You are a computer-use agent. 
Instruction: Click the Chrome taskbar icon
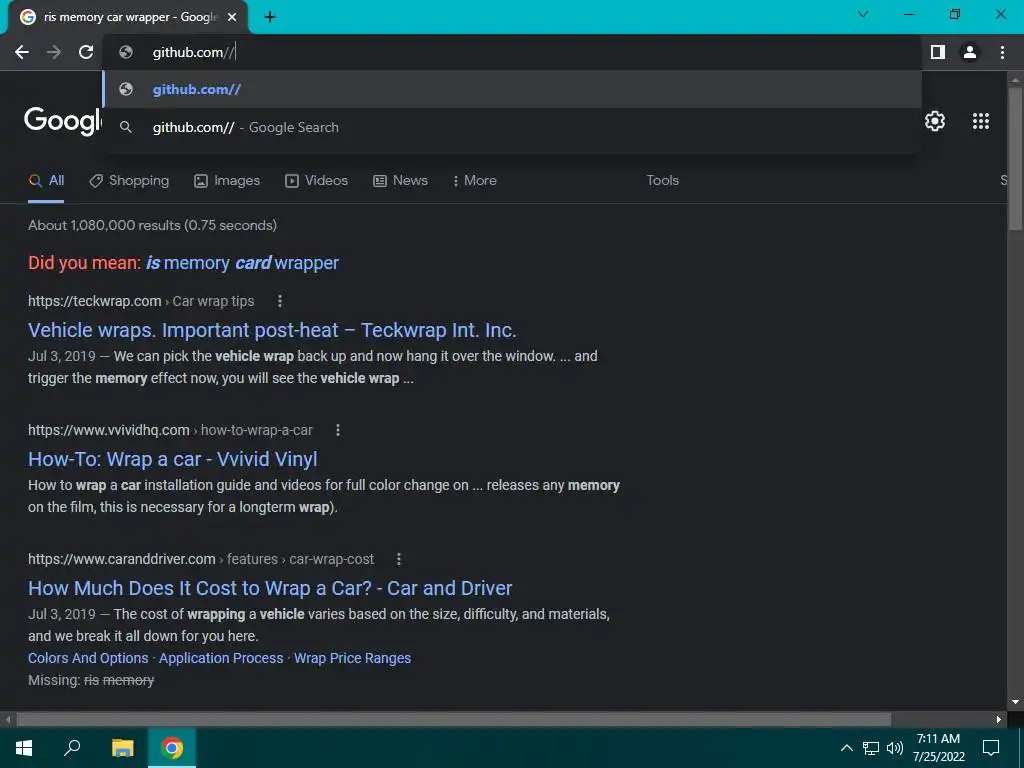coord(172,748)
